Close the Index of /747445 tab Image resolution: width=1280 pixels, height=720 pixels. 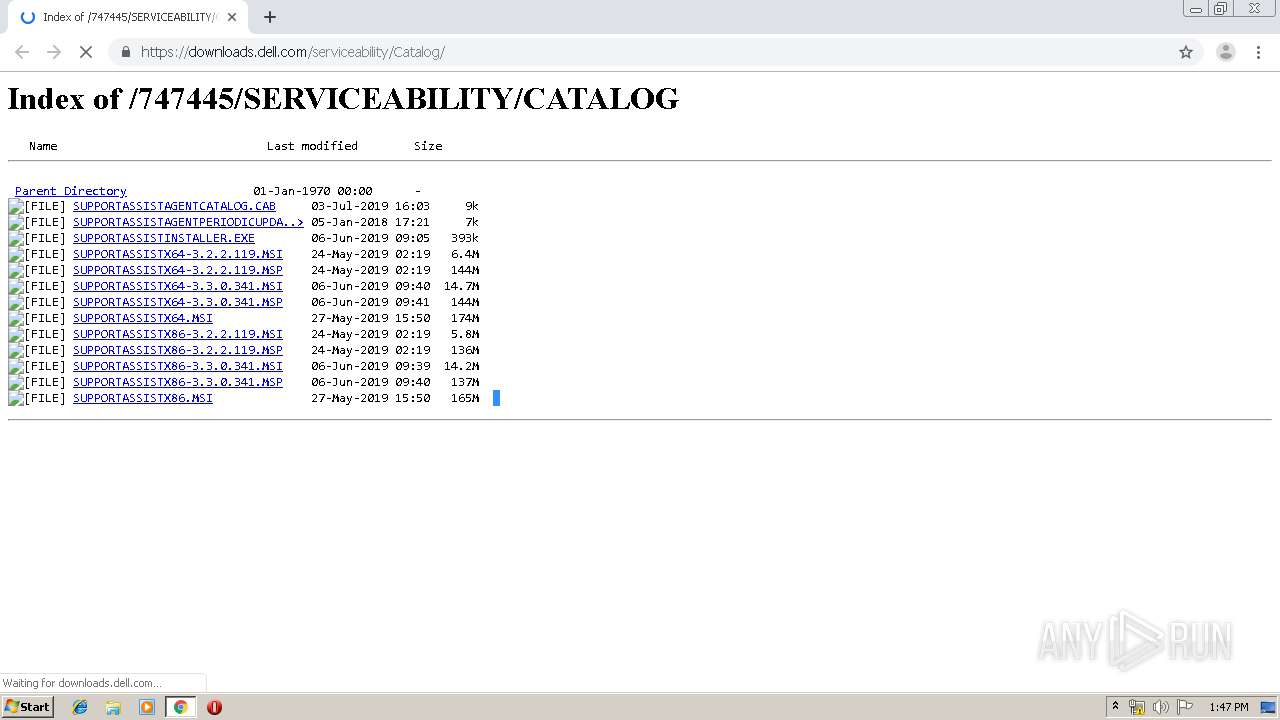point(232,17)
